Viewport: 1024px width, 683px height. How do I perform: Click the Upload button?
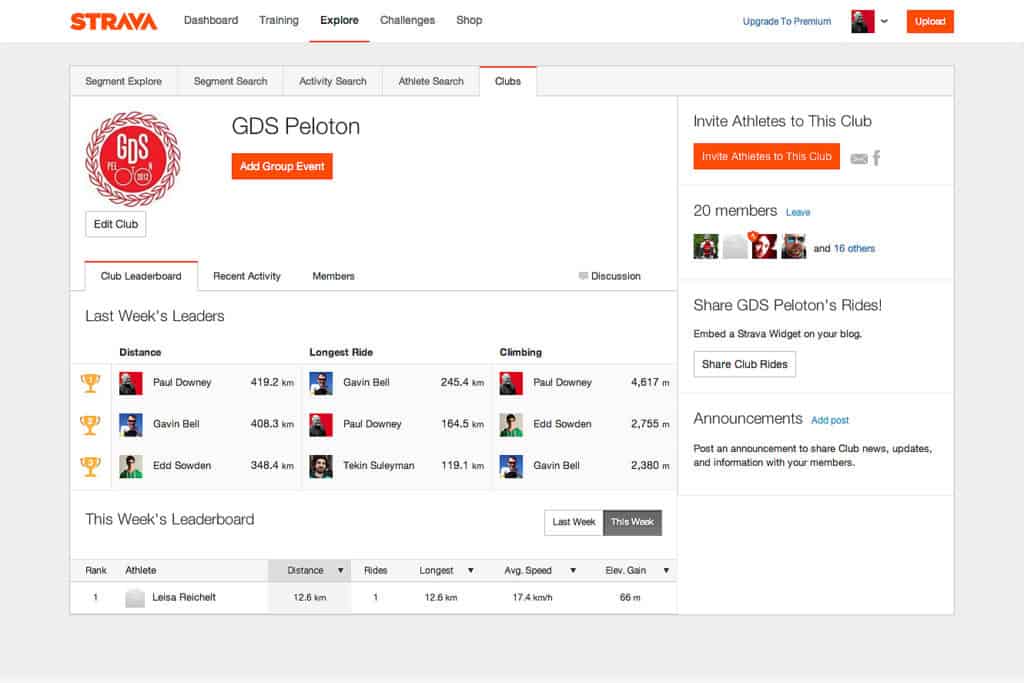tap(930, 22)
